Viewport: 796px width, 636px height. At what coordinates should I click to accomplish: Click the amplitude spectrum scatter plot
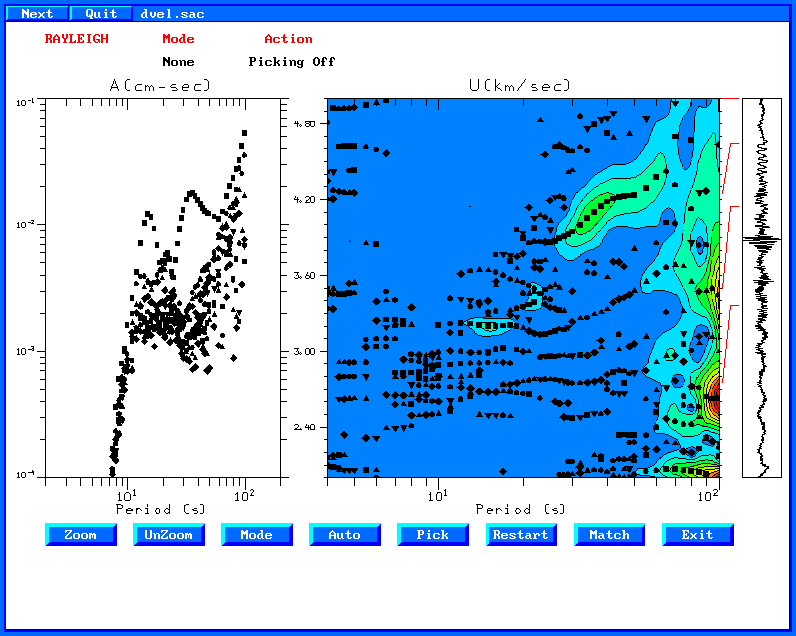coord(162,288)
